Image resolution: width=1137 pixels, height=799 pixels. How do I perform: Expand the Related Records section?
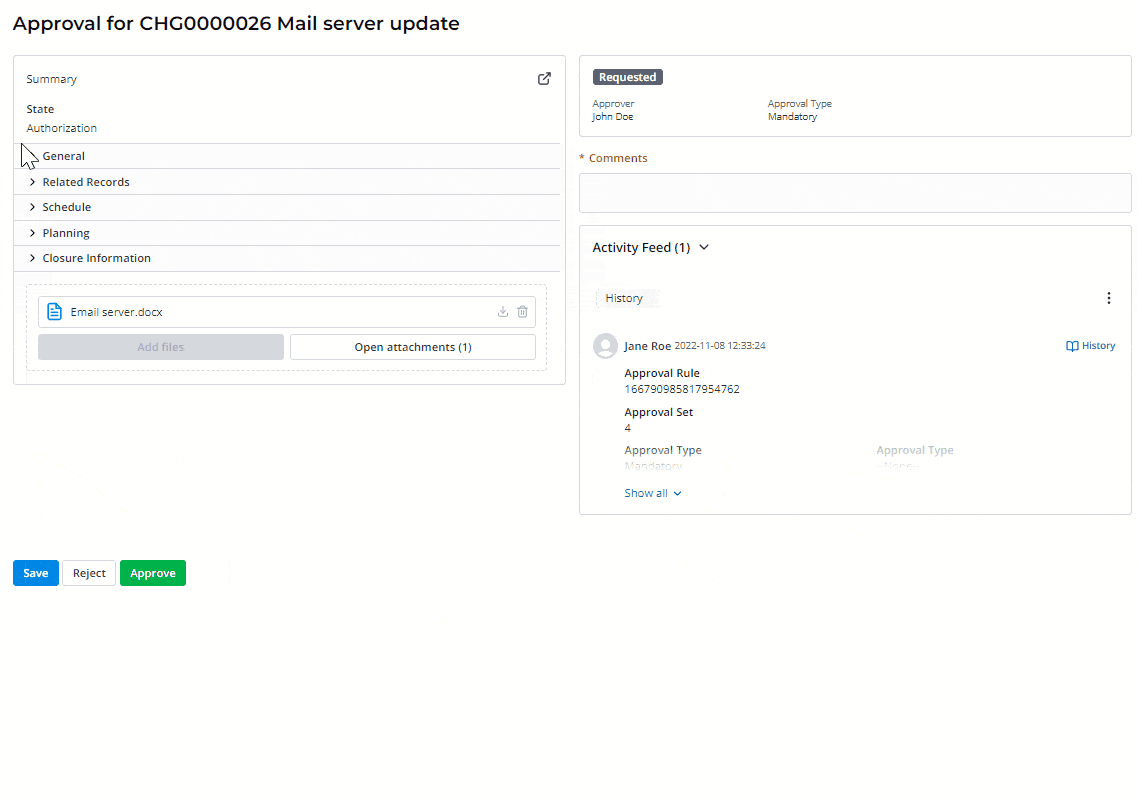85,182
